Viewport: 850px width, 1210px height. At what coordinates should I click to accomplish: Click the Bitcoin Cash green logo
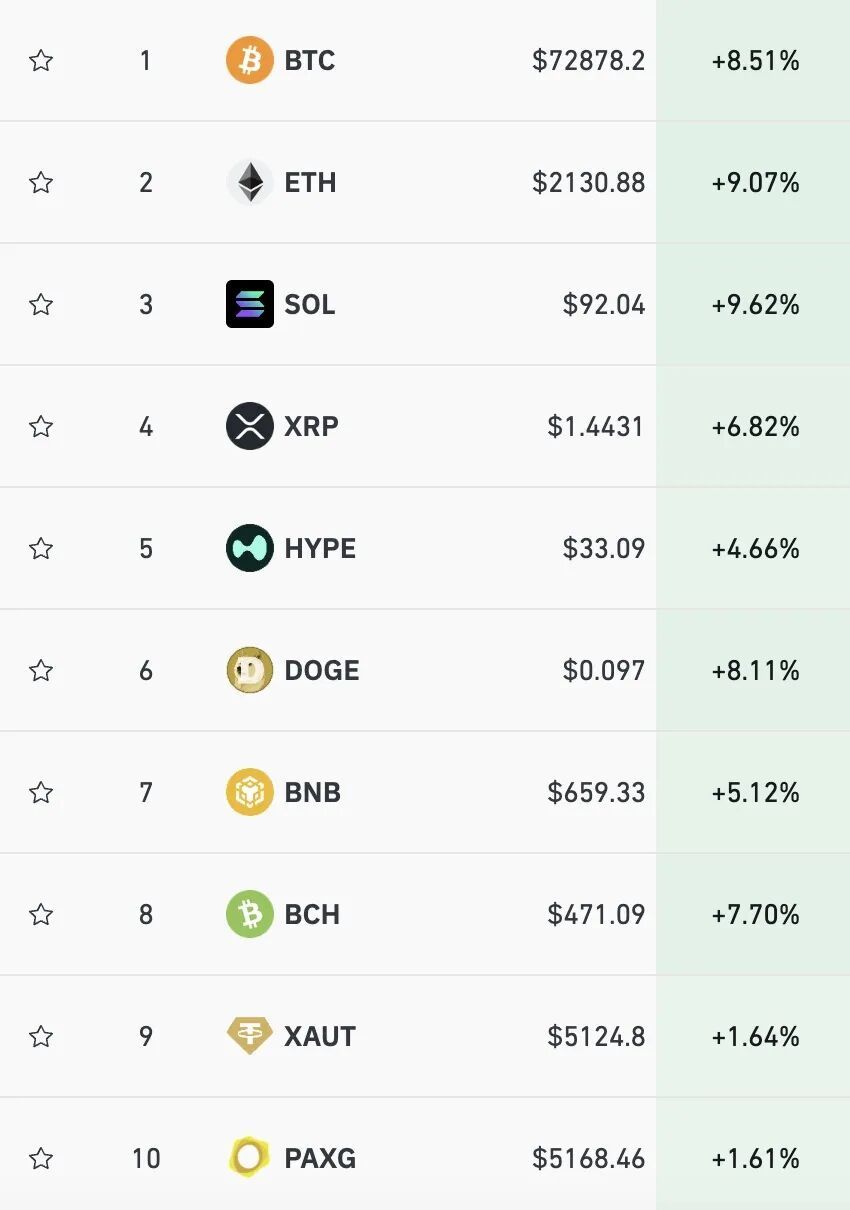click(x=250, y=914)
